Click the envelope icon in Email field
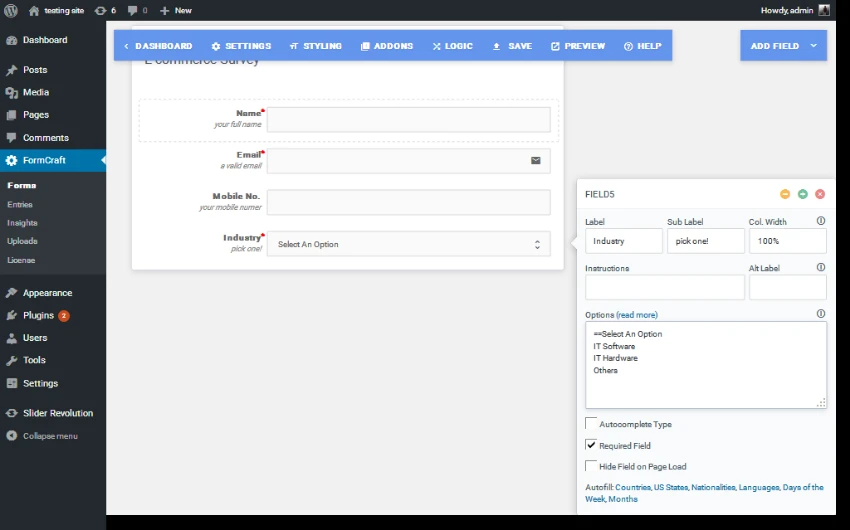The width and height of the screenshot is (850, 530). pos(536,160)
